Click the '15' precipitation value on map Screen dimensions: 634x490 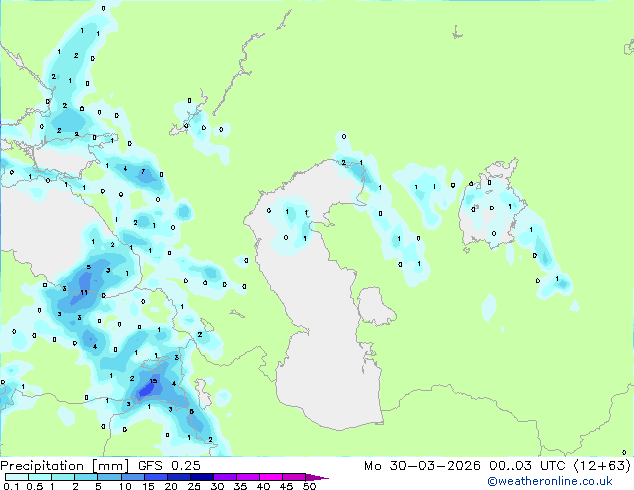[x=153, y=381]
